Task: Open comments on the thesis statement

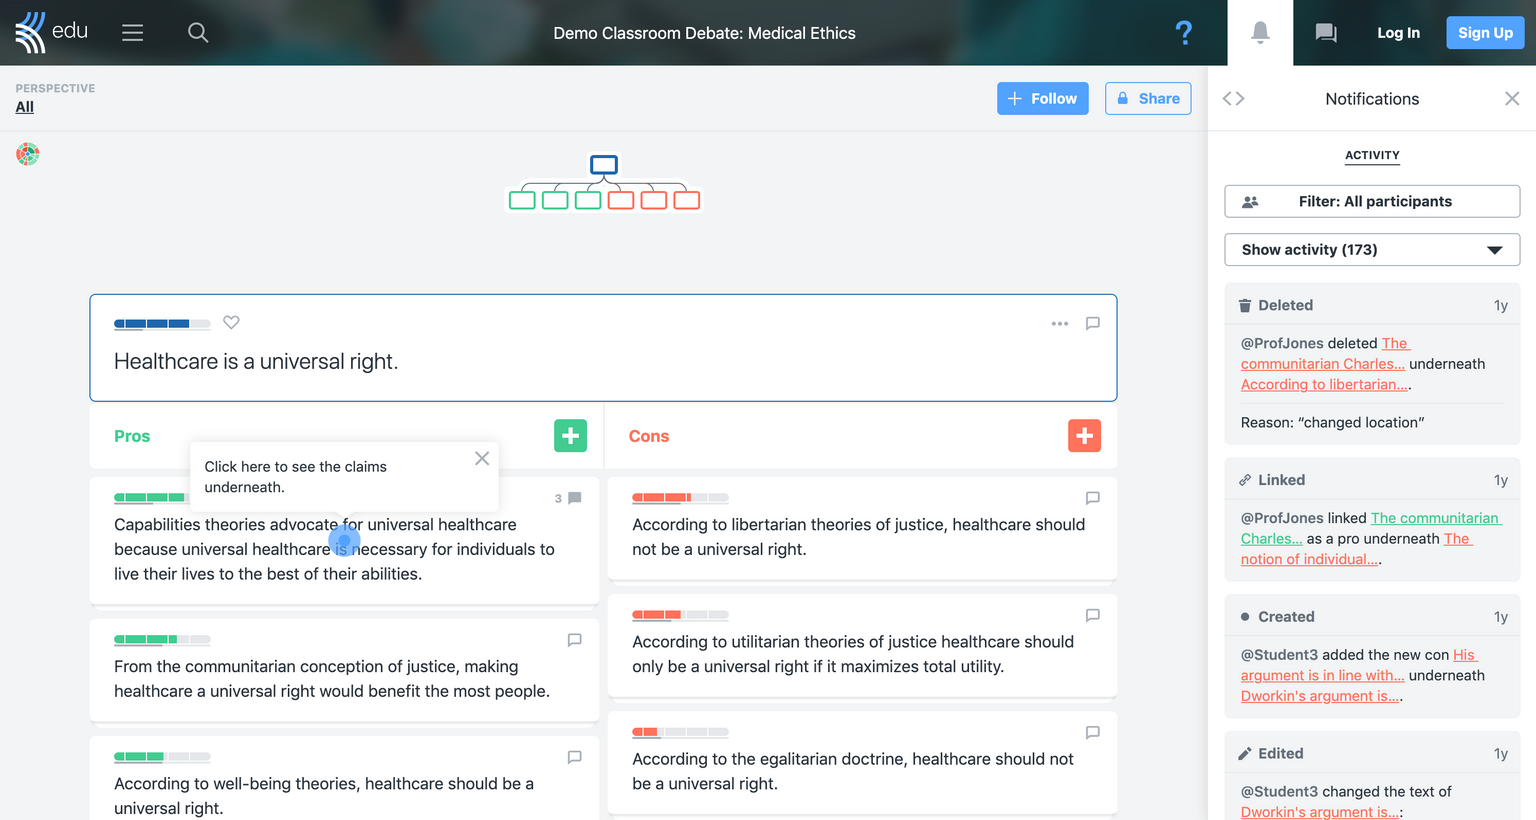Action: pos(1092,323)
